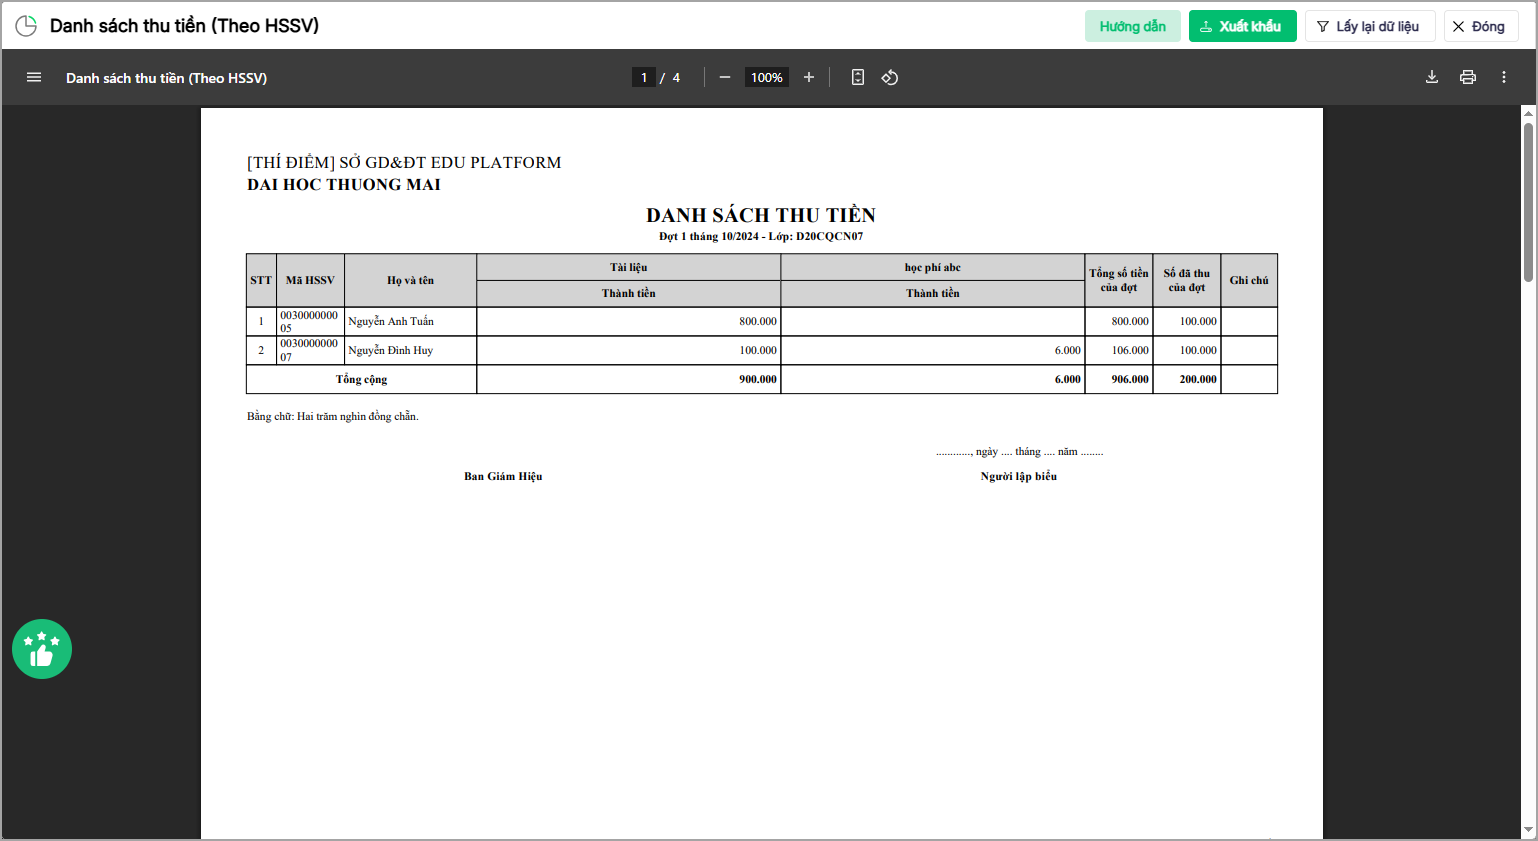The image size is (1538, 841).
Task: Click the 6.000 total in Tổng cộng row
Action: pos(933,379)
